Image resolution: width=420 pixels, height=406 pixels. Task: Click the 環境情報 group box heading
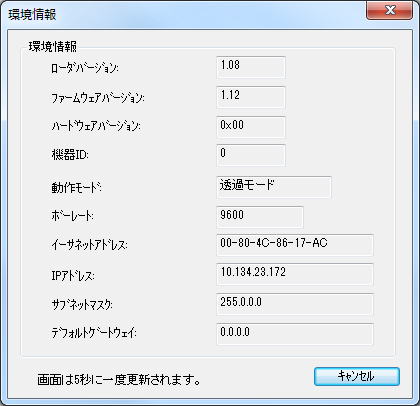tap(53, 46)
